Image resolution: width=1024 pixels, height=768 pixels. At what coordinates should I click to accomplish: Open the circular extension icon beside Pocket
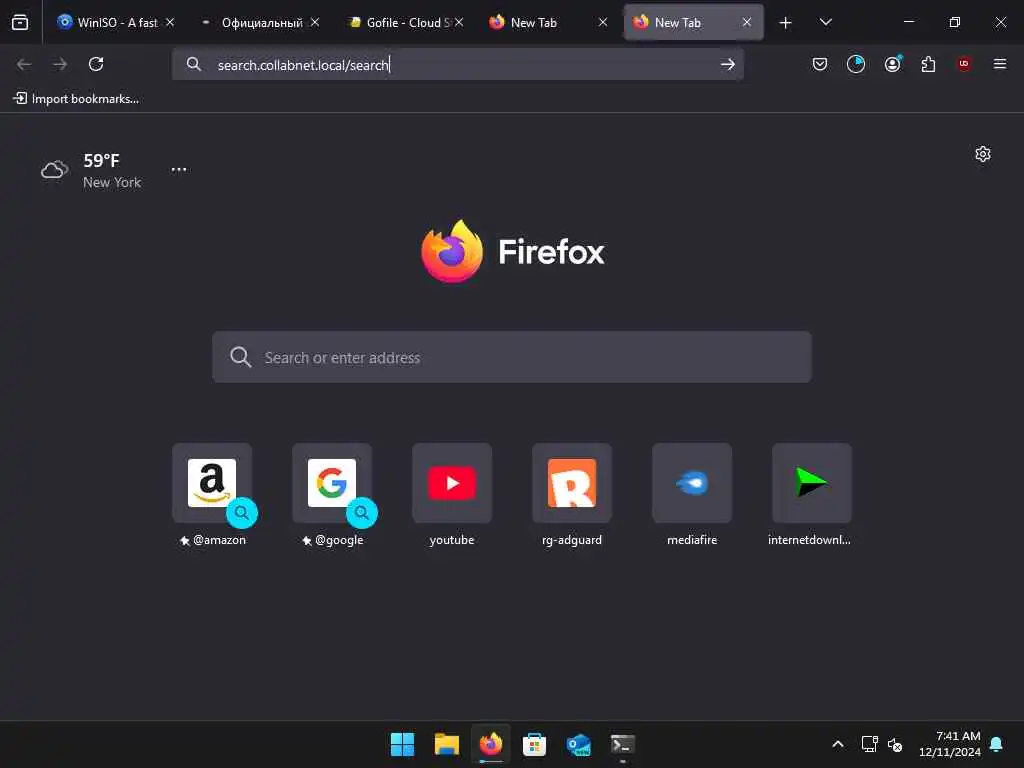click(x=856, y=64)
